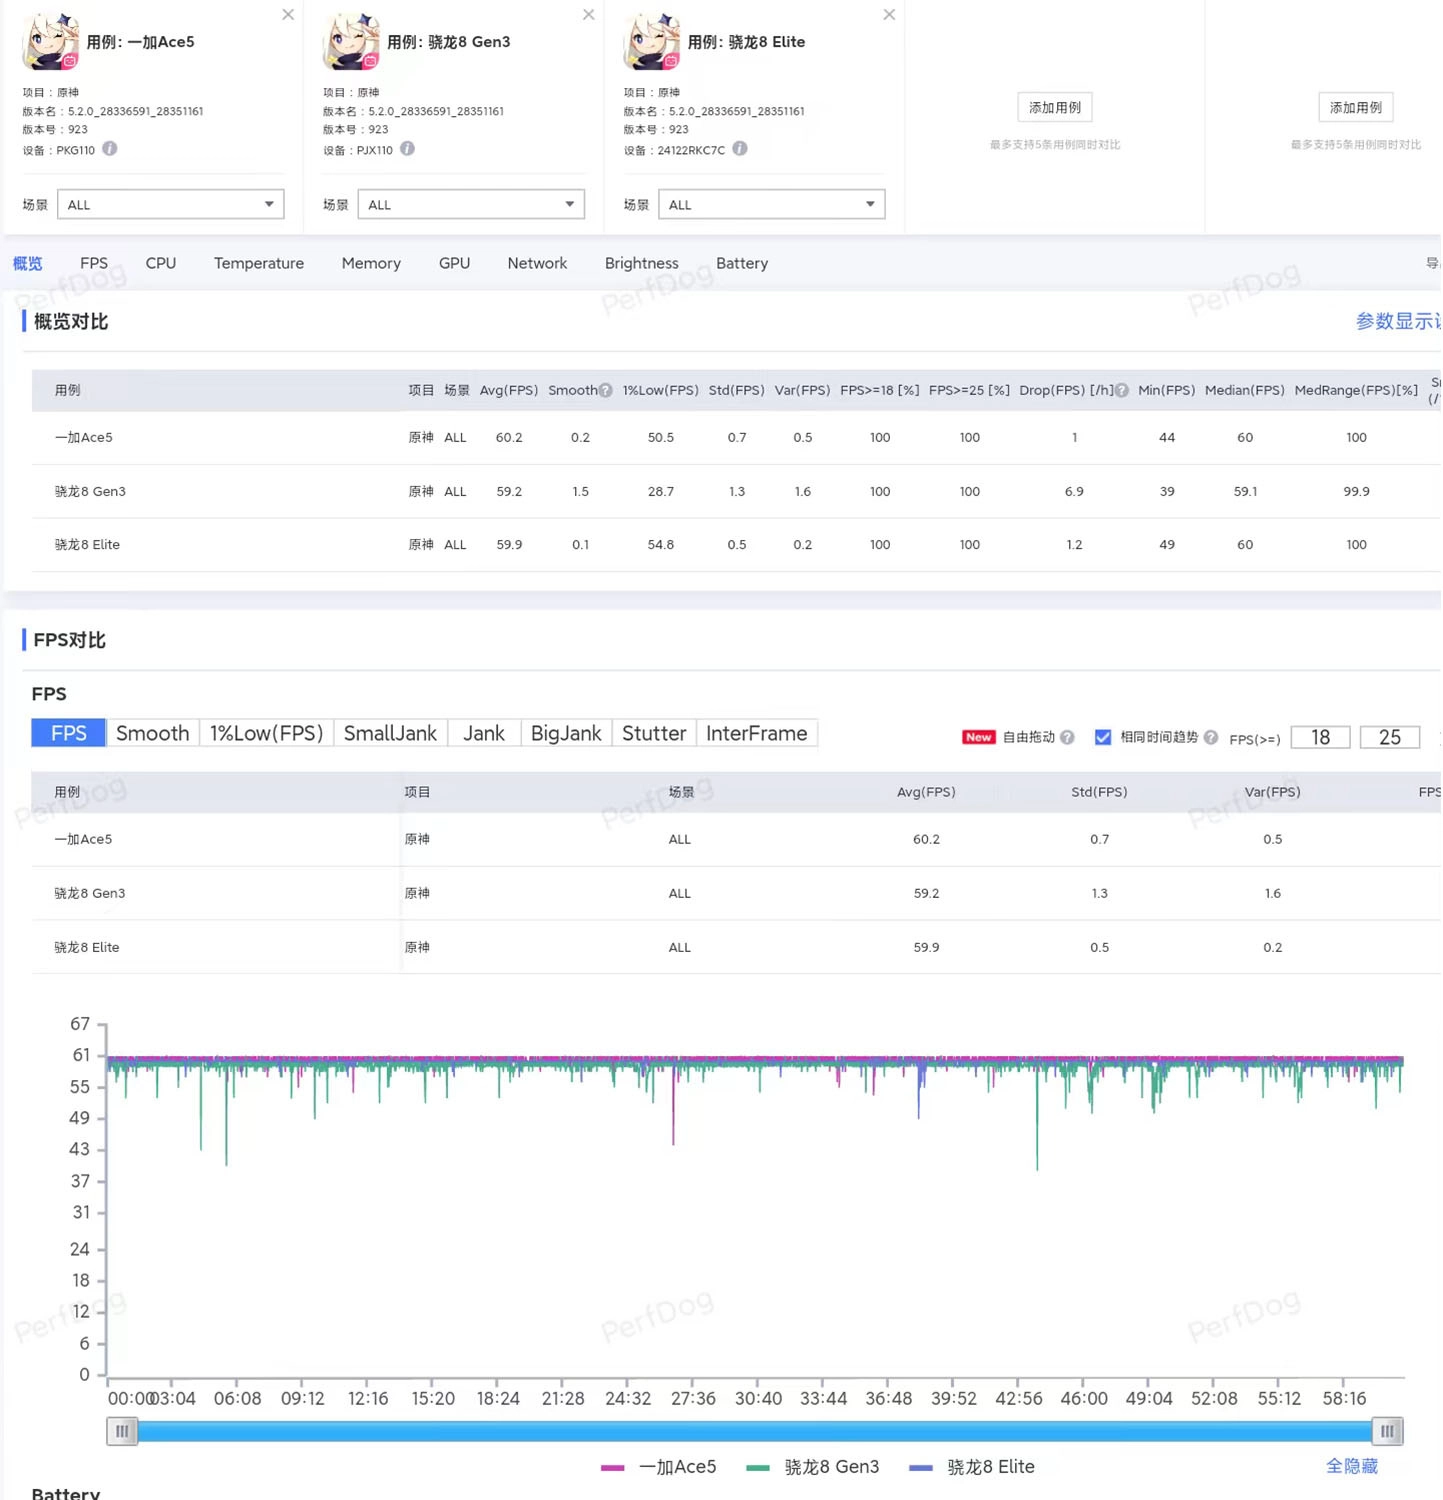Image resolution: width=1443 pixels, height=1500 pixels.
Task: Close the 一加Ace5 case card
Action: pyautogui.click(x=288, y=15)
